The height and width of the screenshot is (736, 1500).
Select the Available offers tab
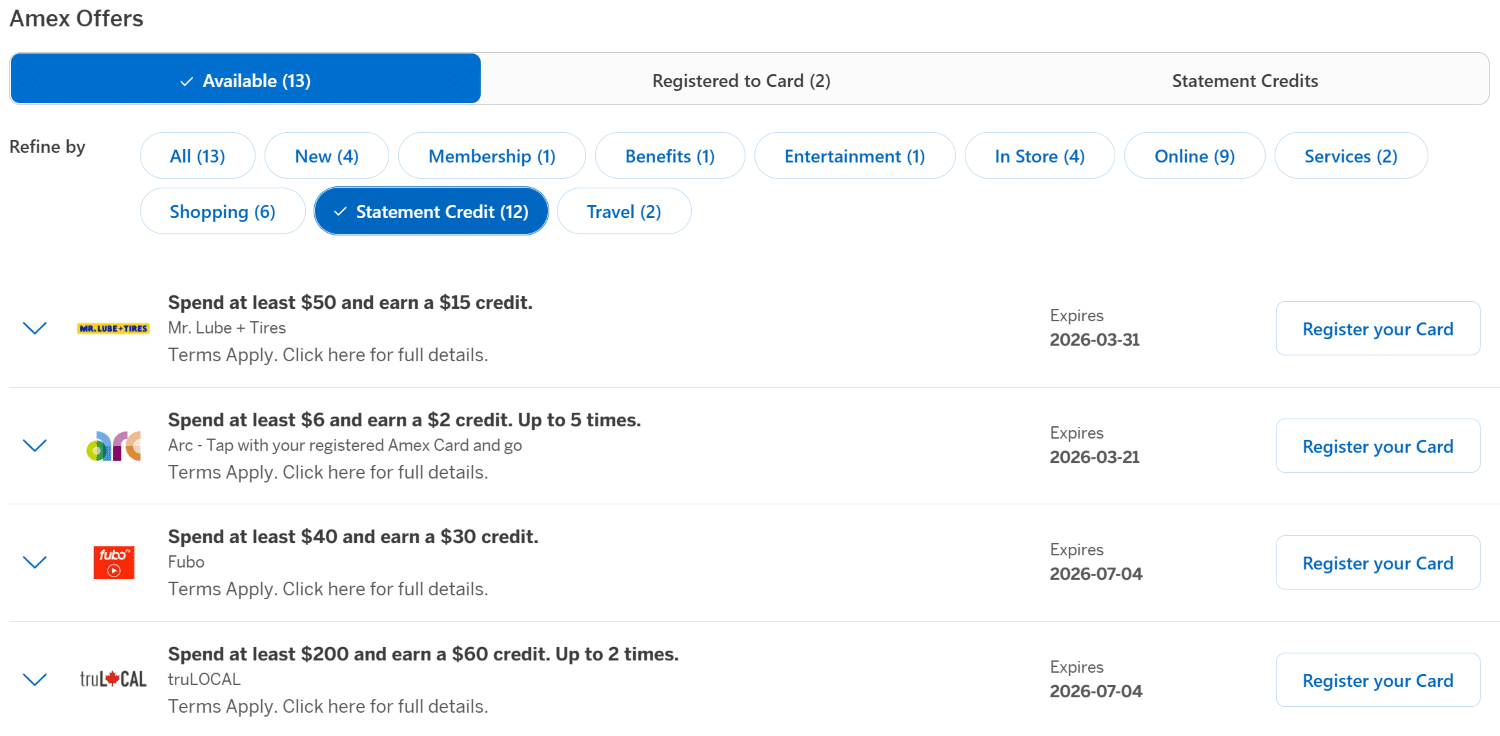point(245,78)
